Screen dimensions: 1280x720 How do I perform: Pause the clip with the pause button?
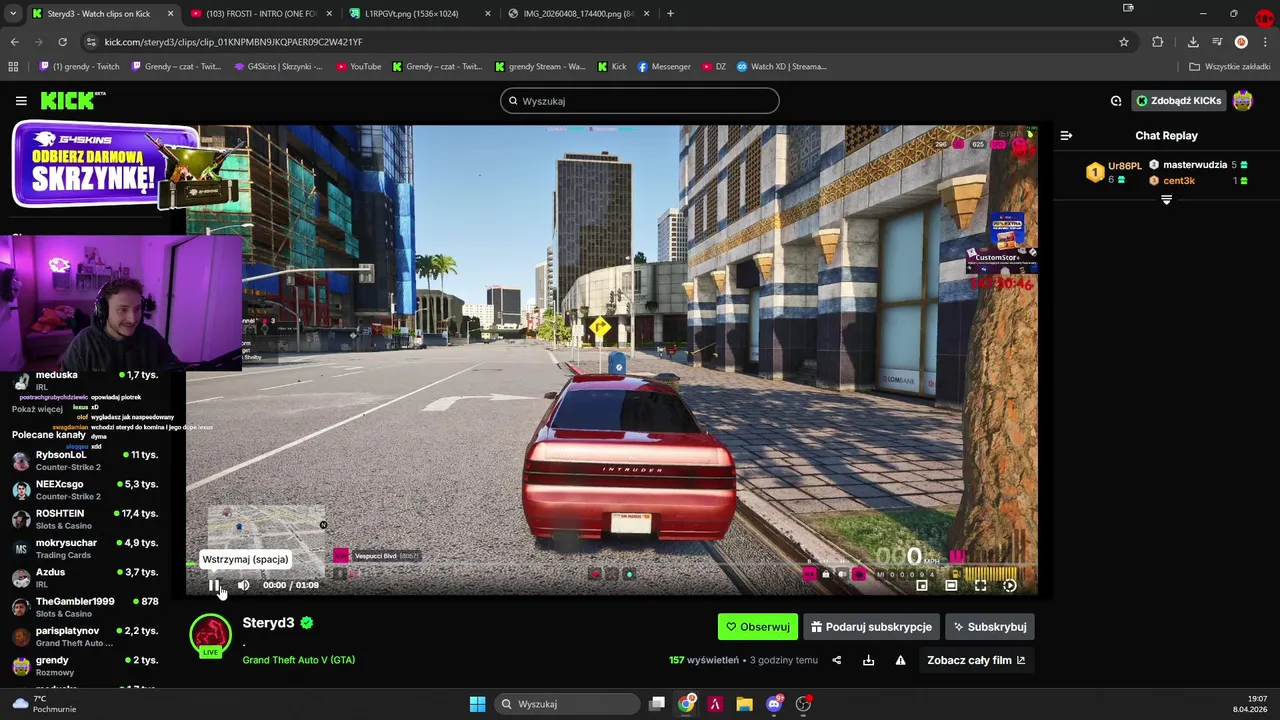point(214,585)
